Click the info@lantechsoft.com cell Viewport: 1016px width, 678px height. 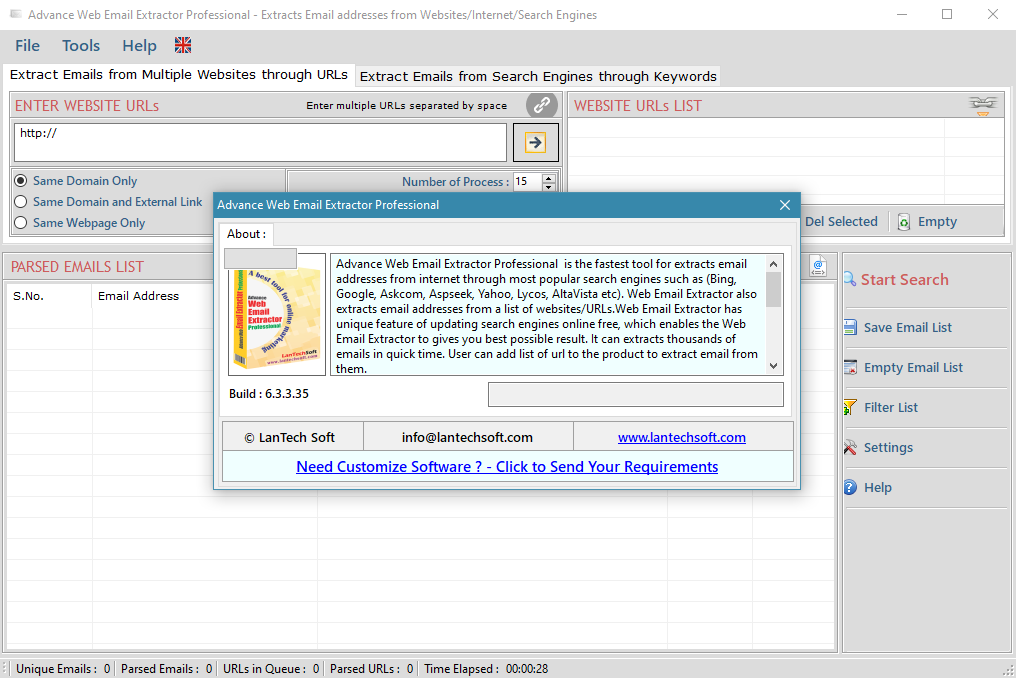pos(467,438)
